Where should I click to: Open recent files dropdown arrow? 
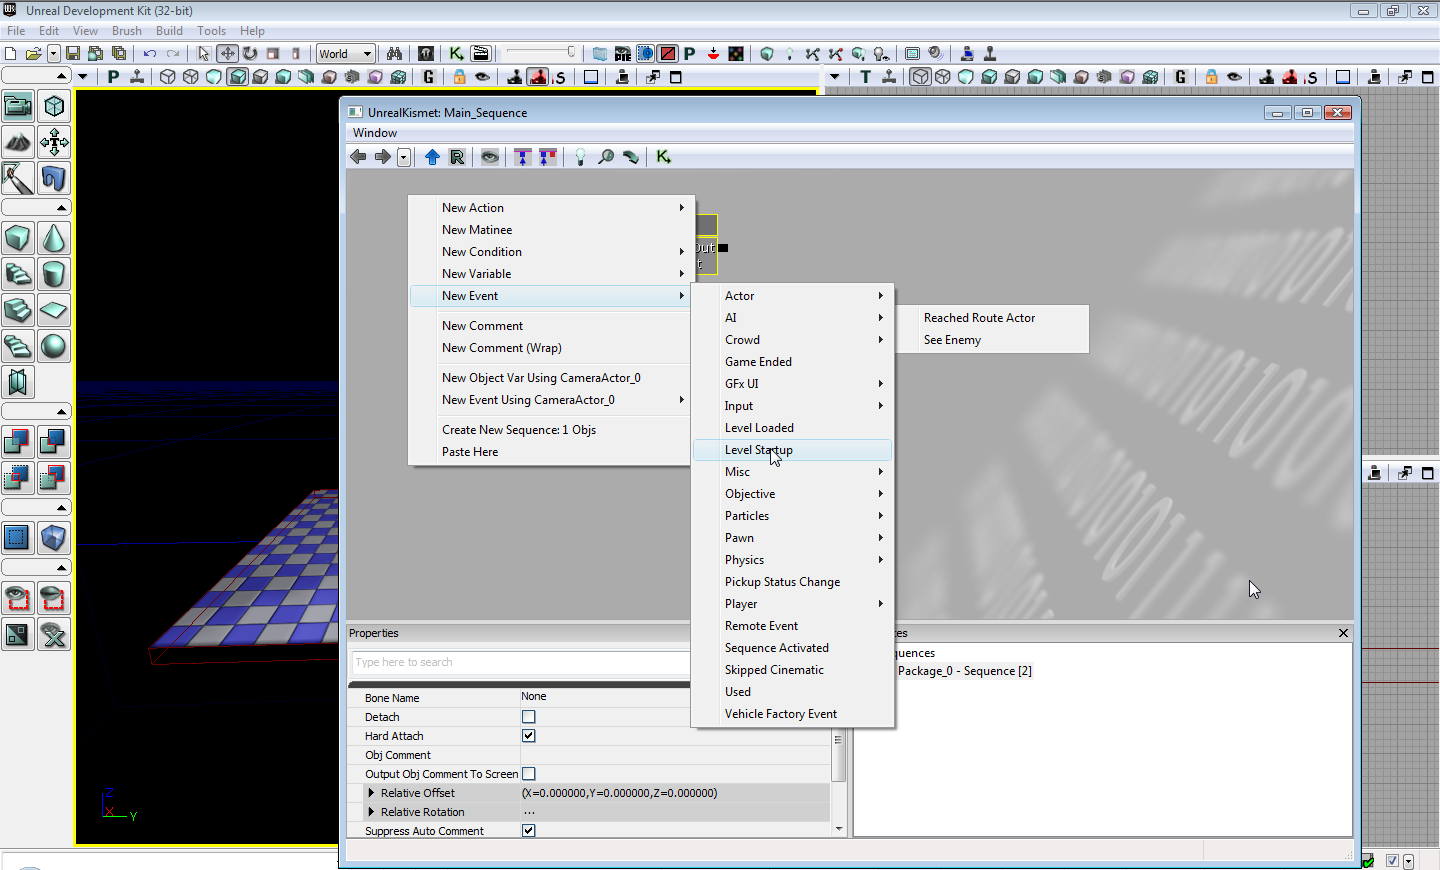click(54, 53)
